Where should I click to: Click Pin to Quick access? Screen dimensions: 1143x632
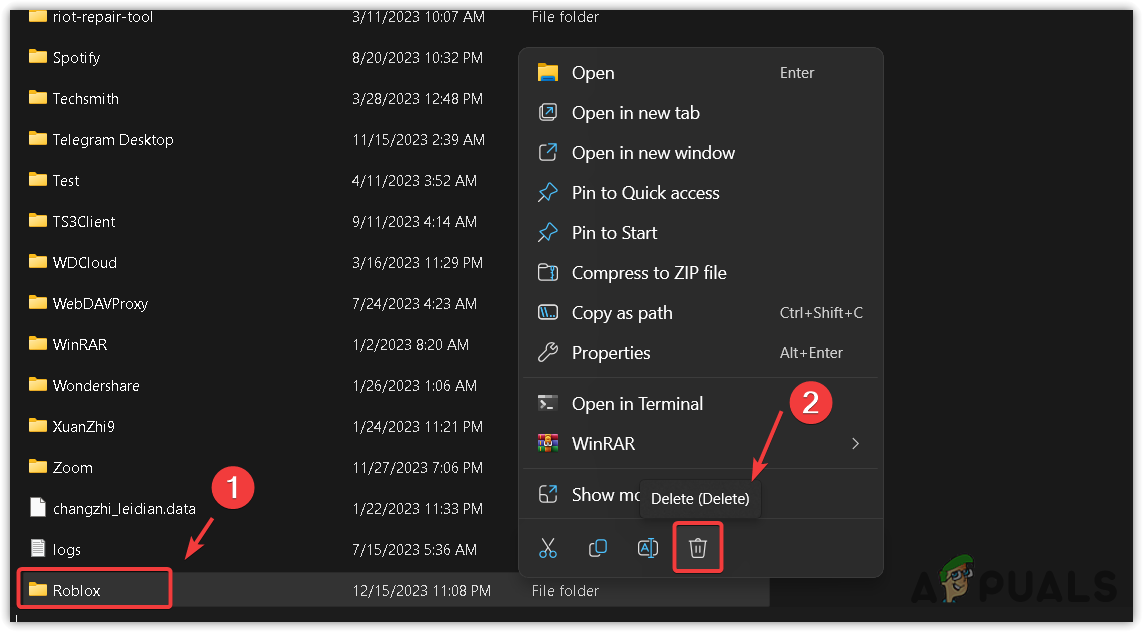(x=645, y=193)
